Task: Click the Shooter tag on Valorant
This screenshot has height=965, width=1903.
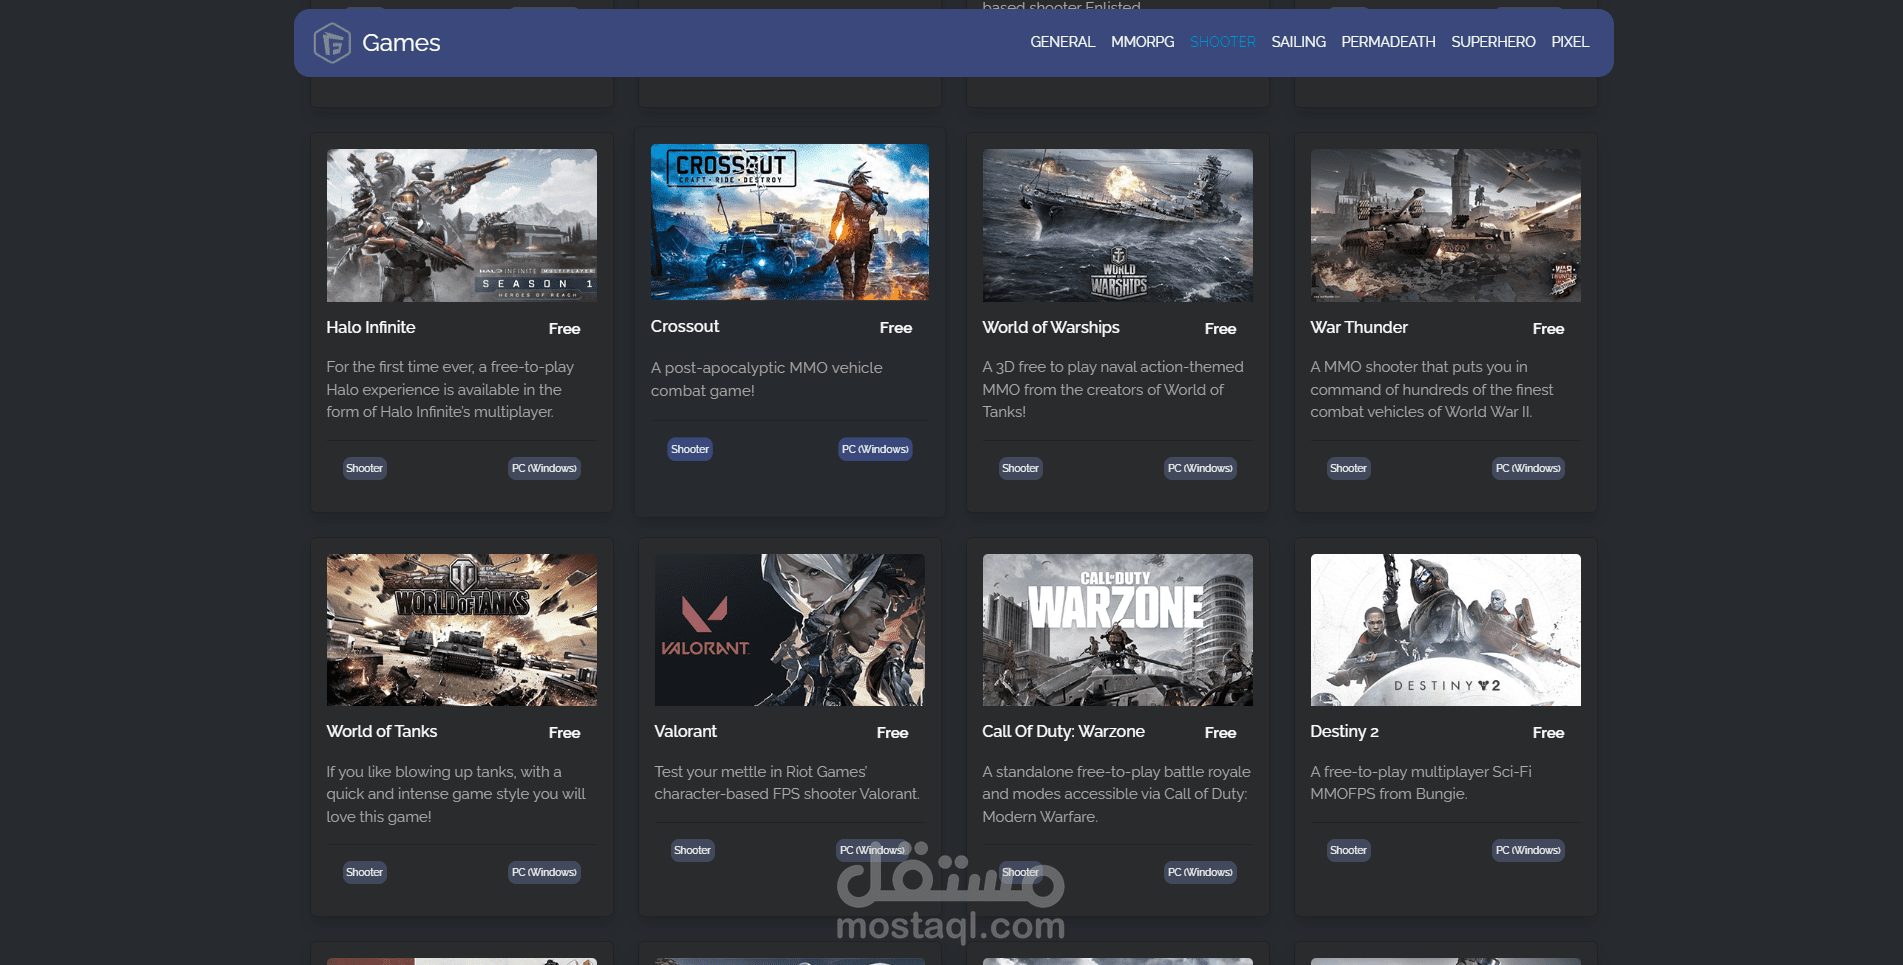Action: coord(692,850)
